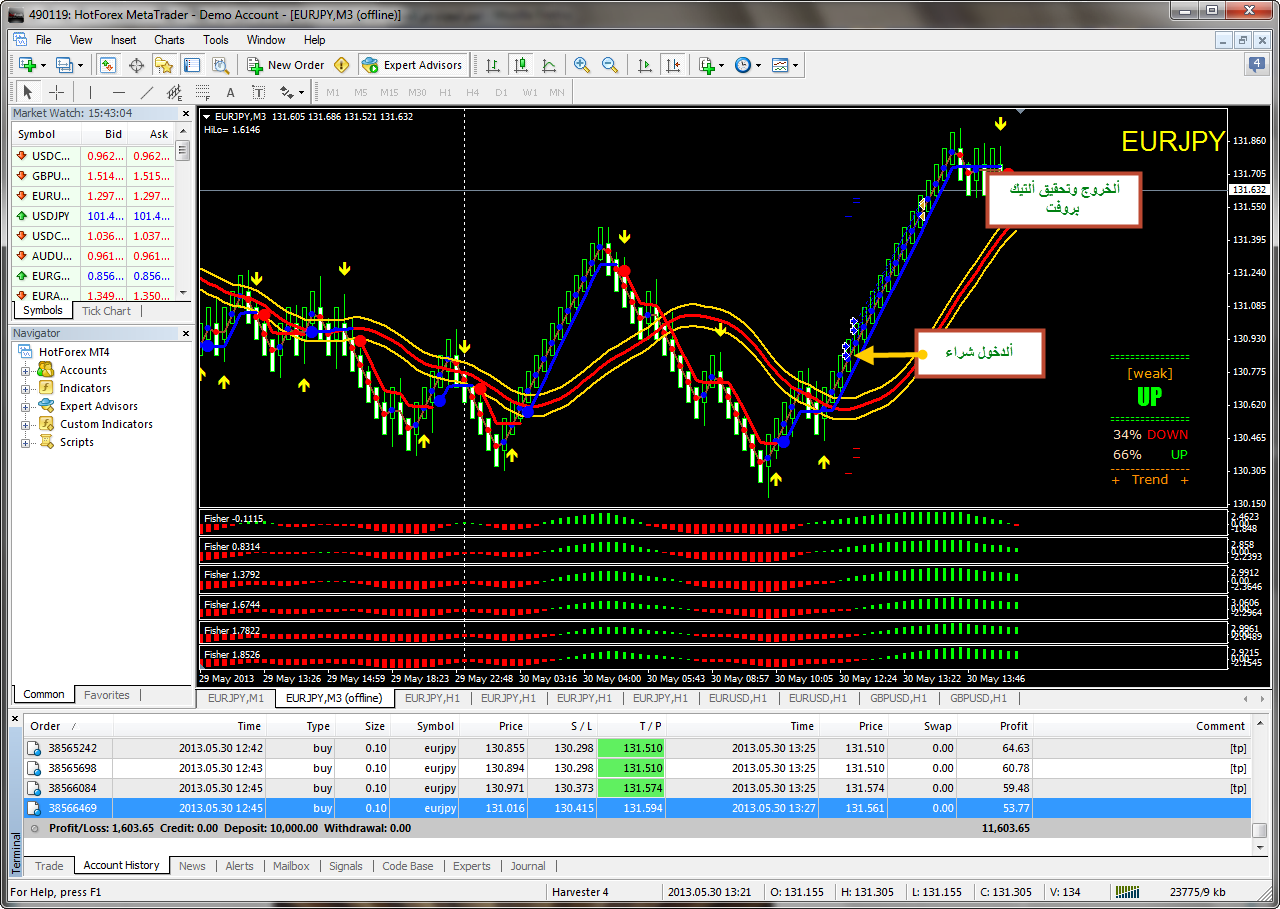Expand the Custom Indicators tree node
The width and height of the screenshot is (1280, 909).
(x=25, y=424)
